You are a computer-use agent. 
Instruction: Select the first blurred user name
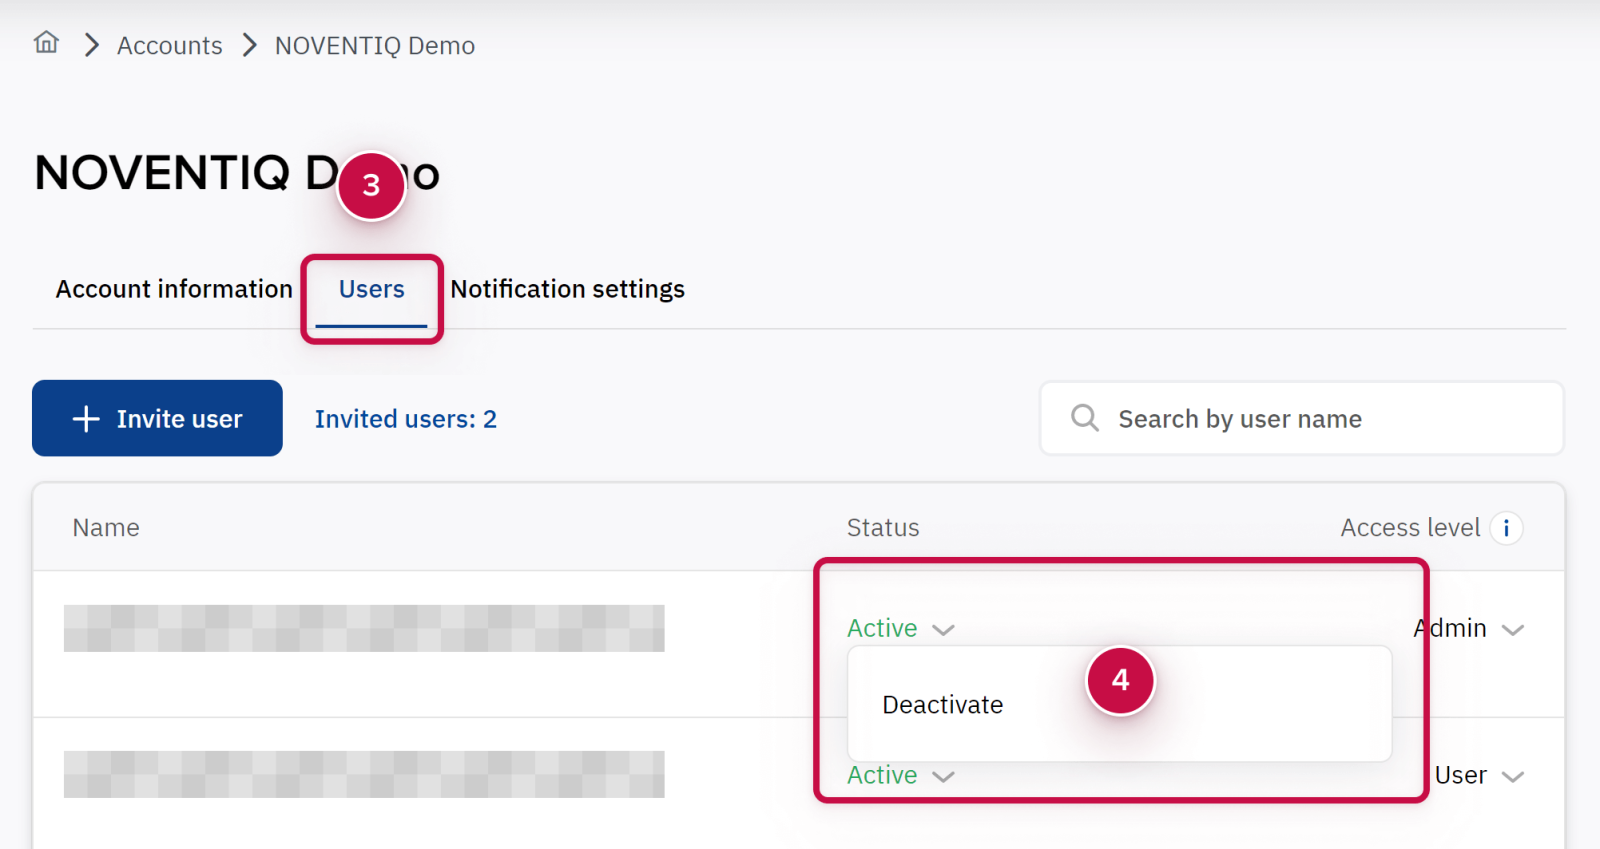(x=364, y=628)
